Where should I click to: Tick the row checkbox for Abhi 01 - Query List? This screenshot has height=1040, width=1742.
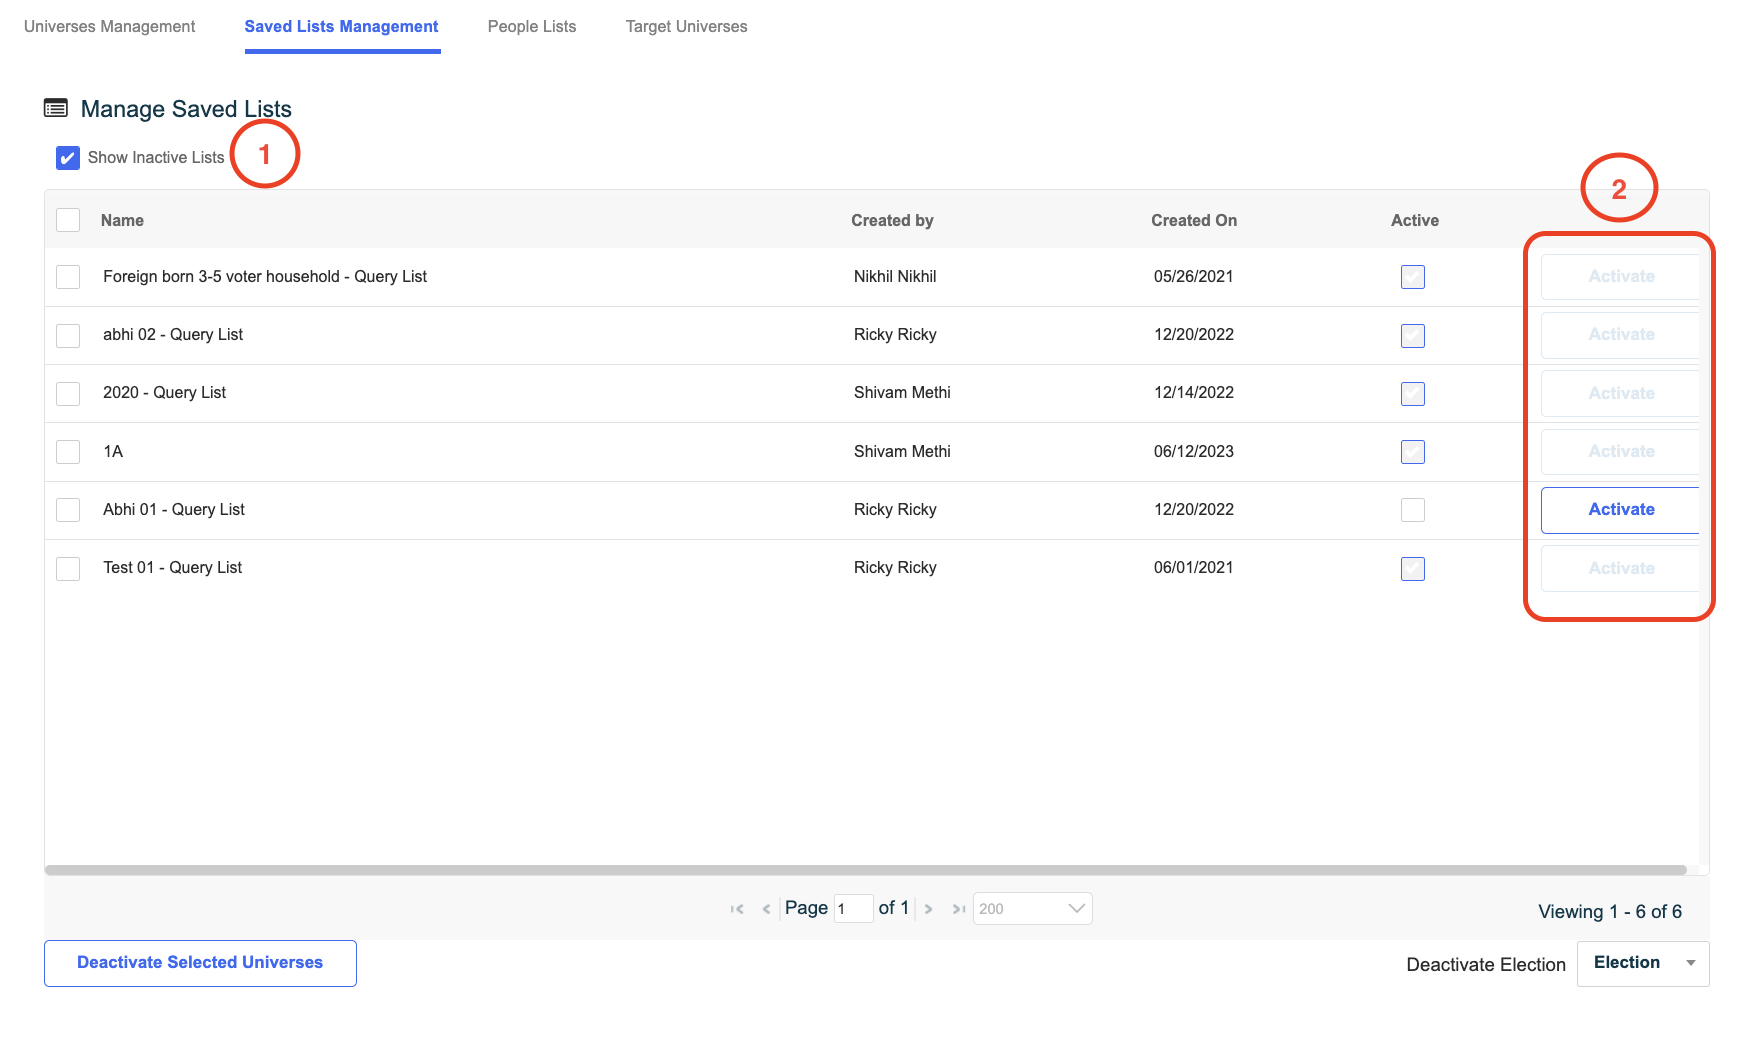pos(68,510)
